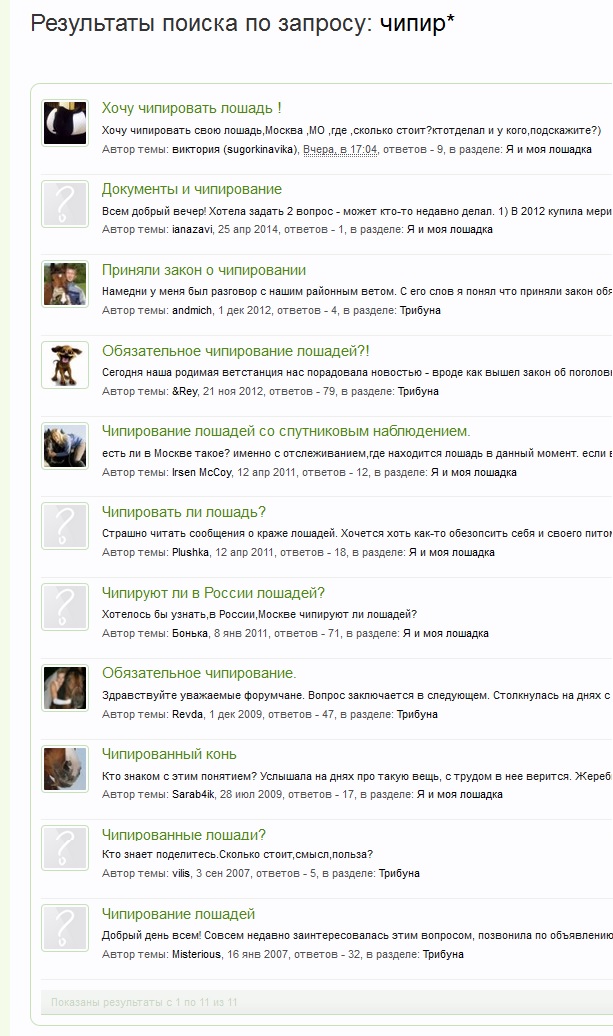Click author Misterious profile link
The image size is (613, 1036).
pyautogui.click(x=196, y=954)
